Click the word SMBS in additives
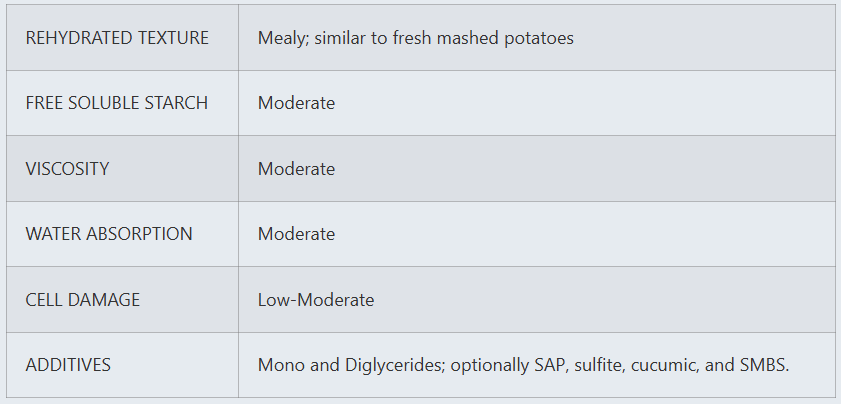This screenshot has height=404, width=841. [x=764, y=365]
